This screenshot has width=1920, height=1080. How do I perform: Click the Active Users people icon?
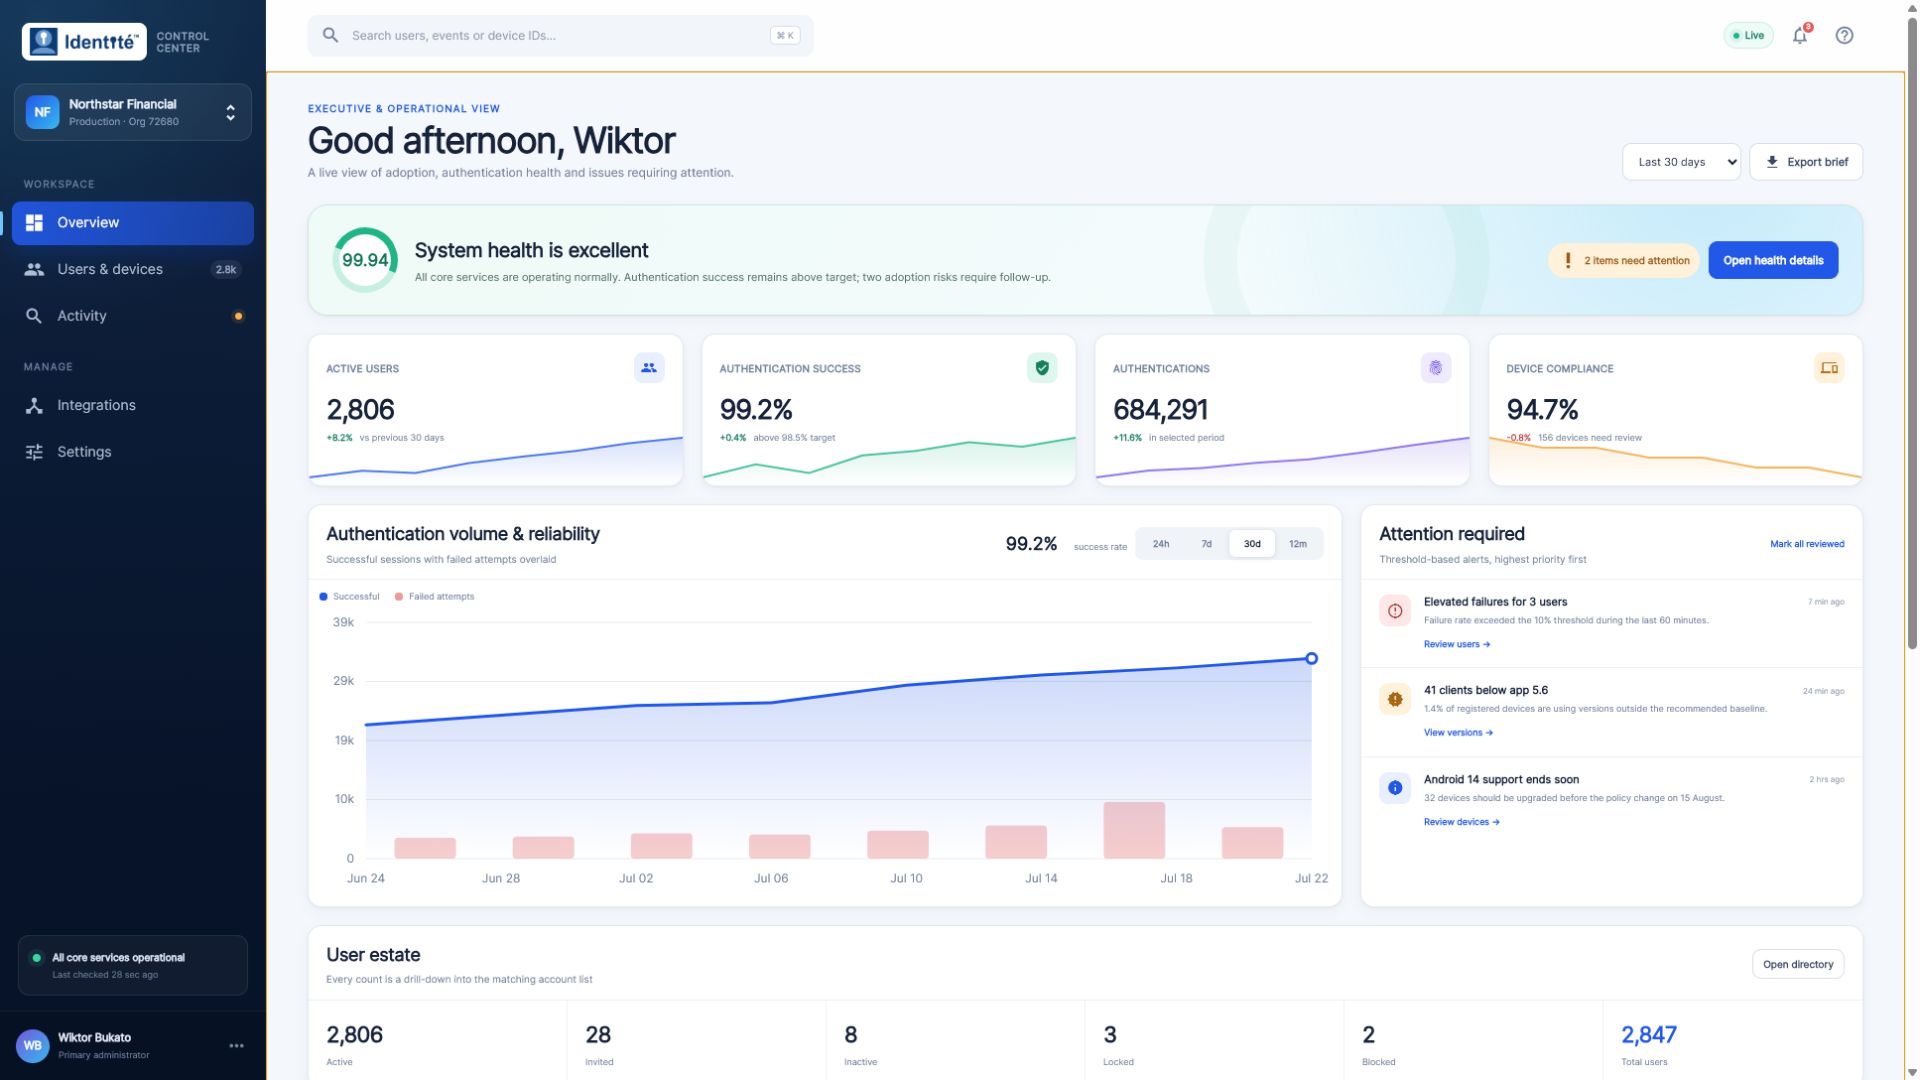649,368
